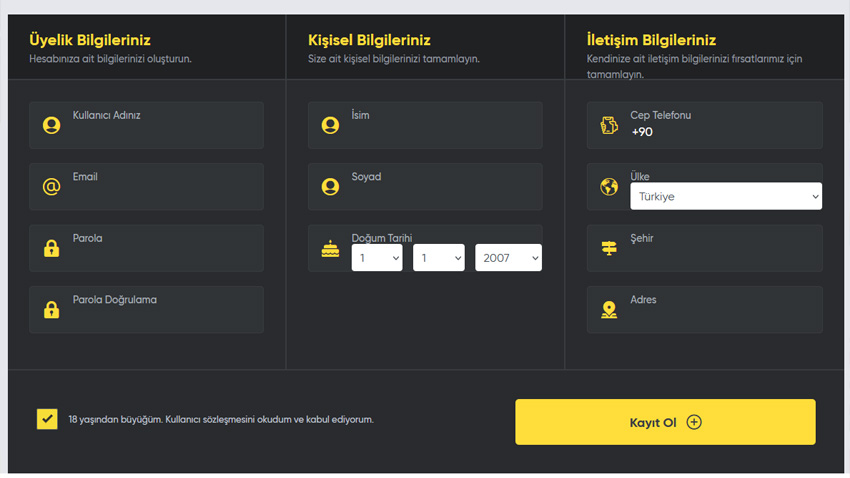Image resolution: width=850 pixels, height=478 pixels.
Task: Focus the İsim input field
Action: (x=440, y=132)
